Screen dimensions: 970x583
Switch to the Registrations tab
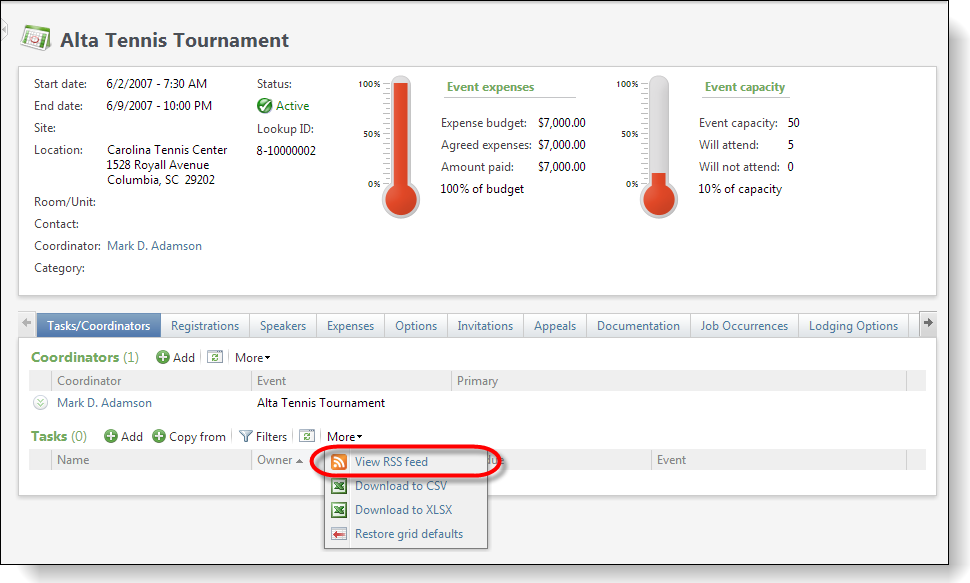tap(205, 325)
